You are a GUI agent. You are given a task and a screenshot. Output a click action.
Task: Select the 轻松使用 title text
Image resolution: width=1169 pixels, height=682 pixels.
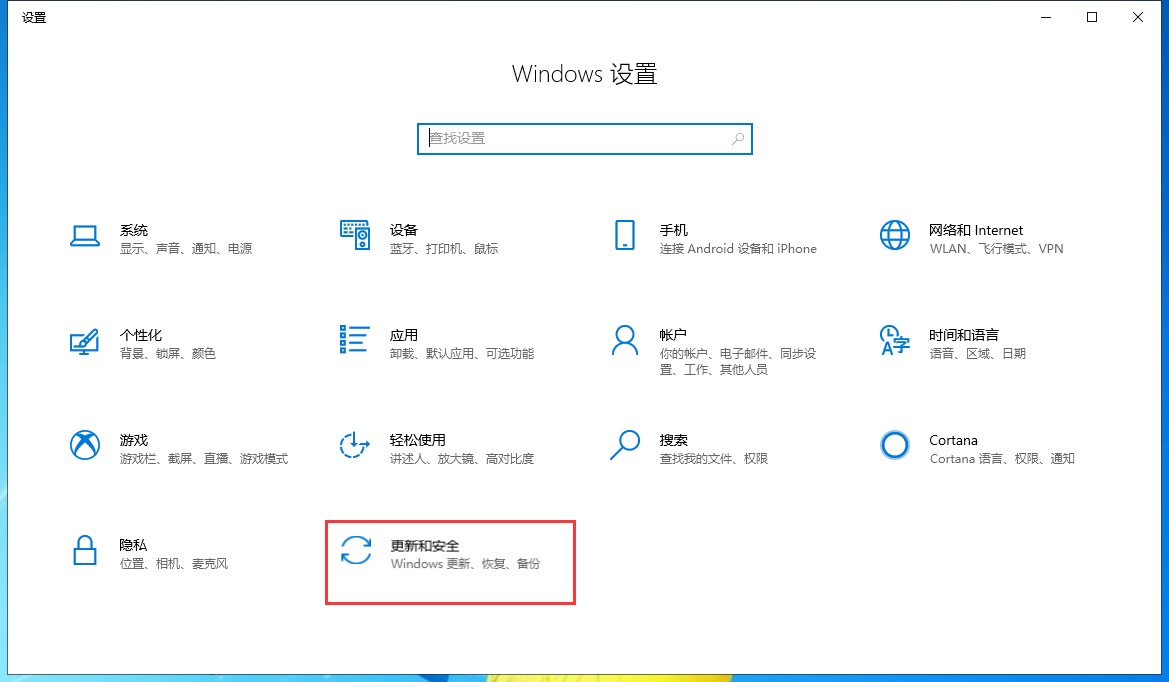pyautogui.click(x=418, y=441)
